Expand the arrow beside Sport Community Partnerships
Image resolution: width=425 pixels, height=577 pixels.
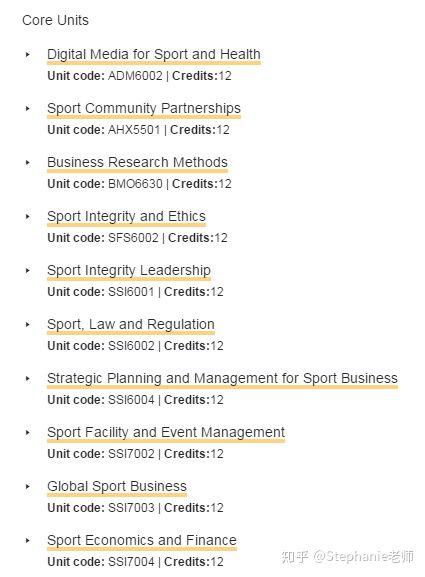[28, 109]
